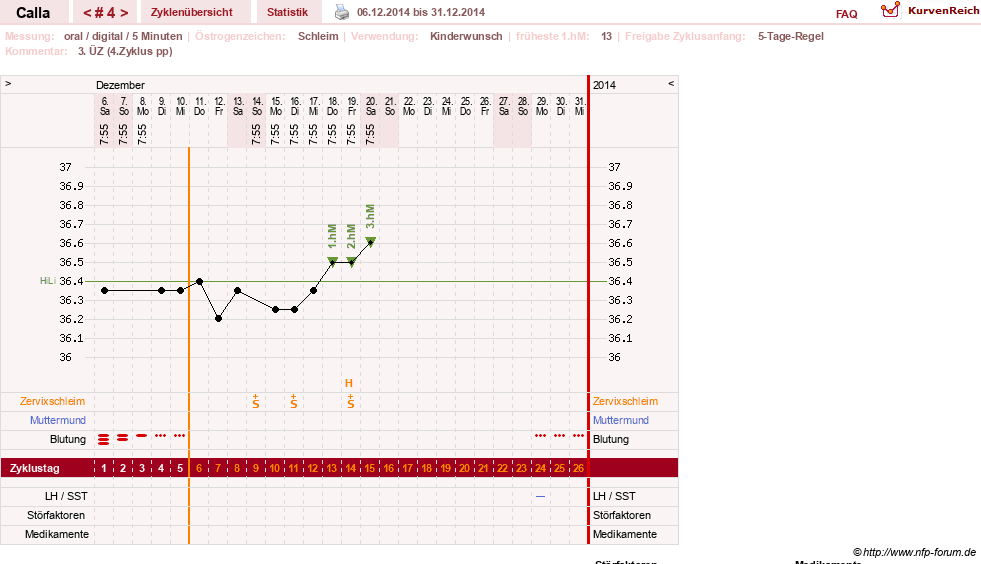The height and width of the screenshot is (564, 981).
Task: Click the Calla user name tab
Action: tap(33, 13)
